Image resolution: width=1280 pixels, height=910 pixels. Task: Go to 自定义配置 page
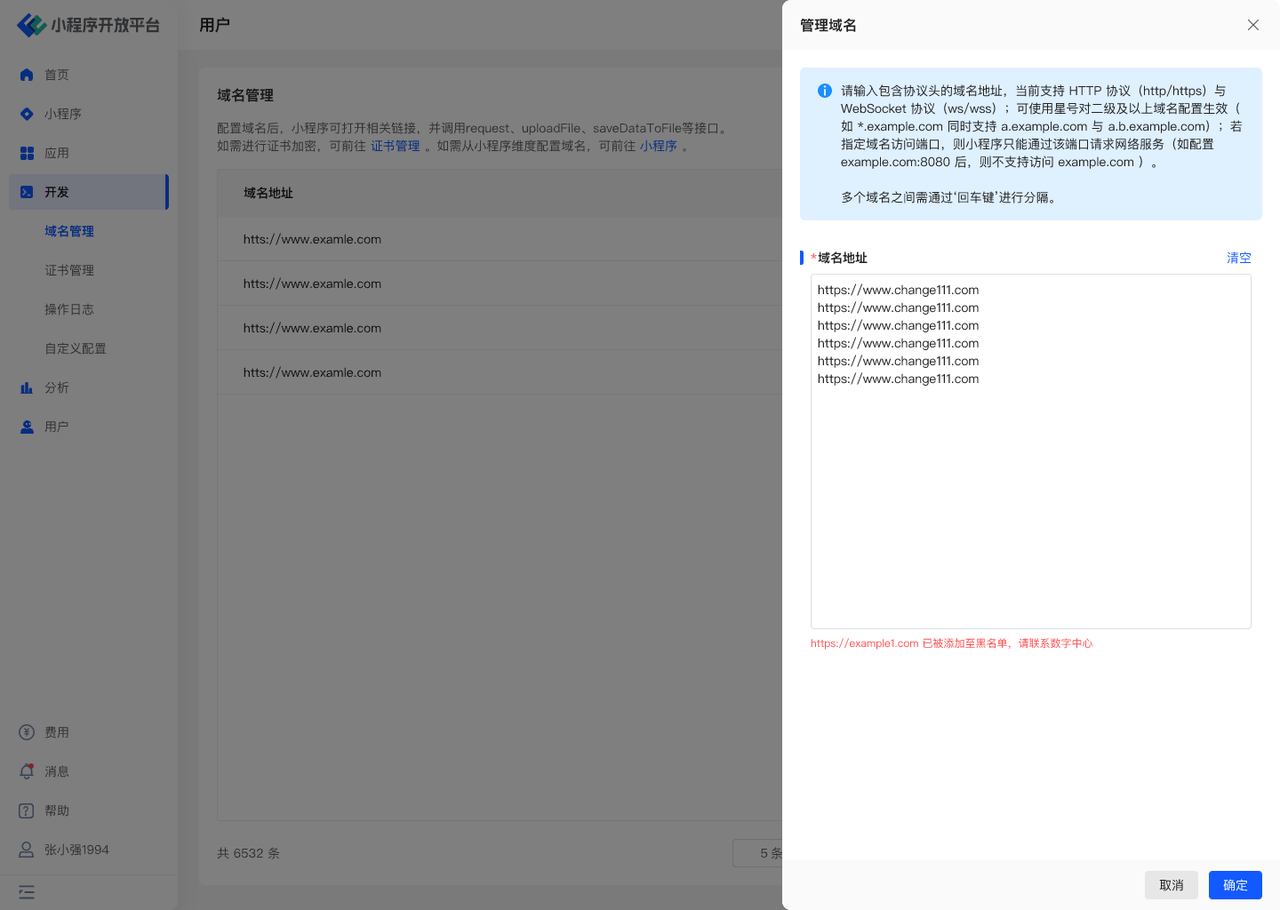[x=75, y=349]
